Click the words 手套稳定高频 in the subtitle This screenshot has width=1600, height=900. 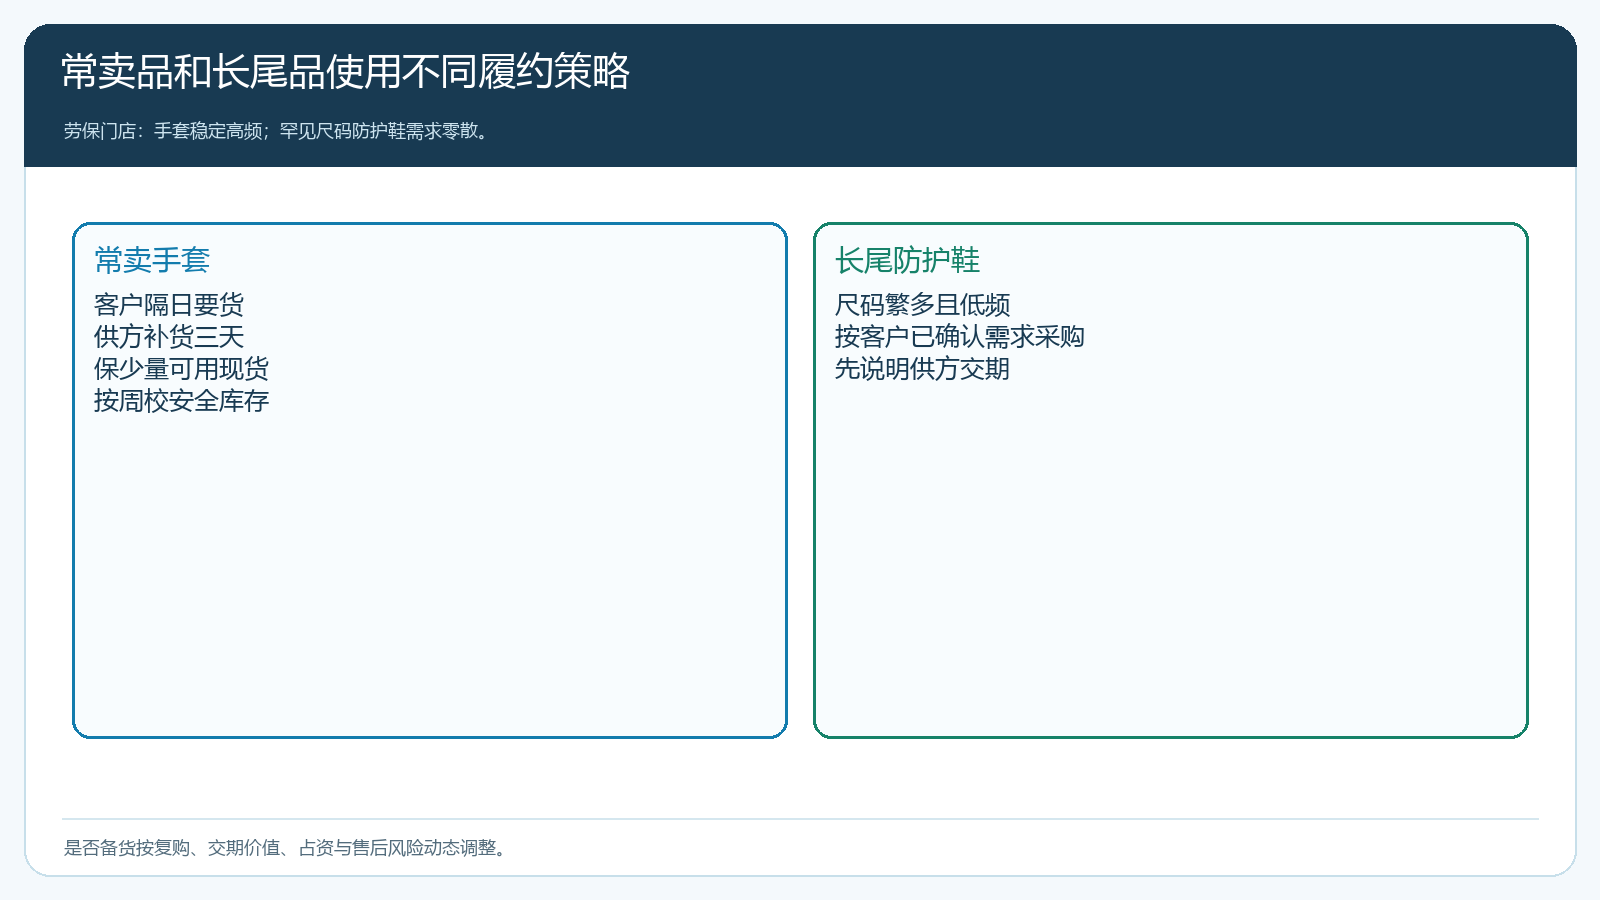coord(208,131)
